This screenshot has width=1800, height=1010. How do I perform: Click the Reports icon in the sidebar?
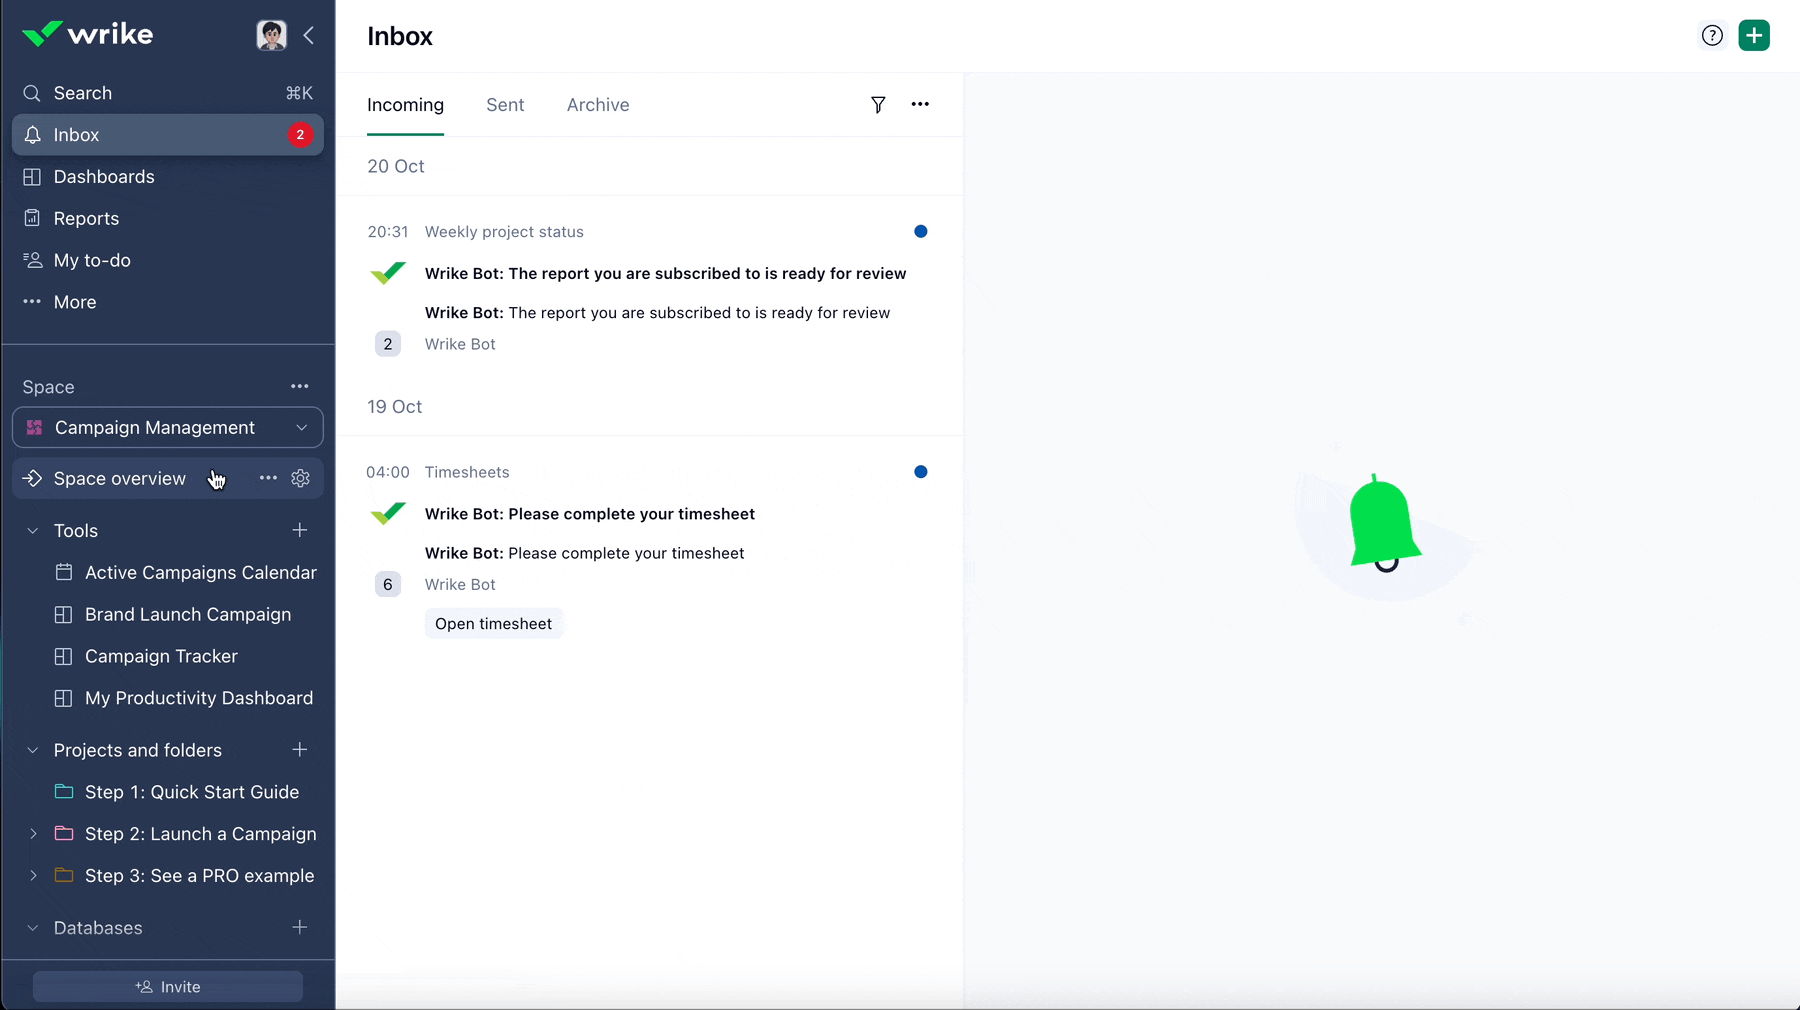coord(31,218)
